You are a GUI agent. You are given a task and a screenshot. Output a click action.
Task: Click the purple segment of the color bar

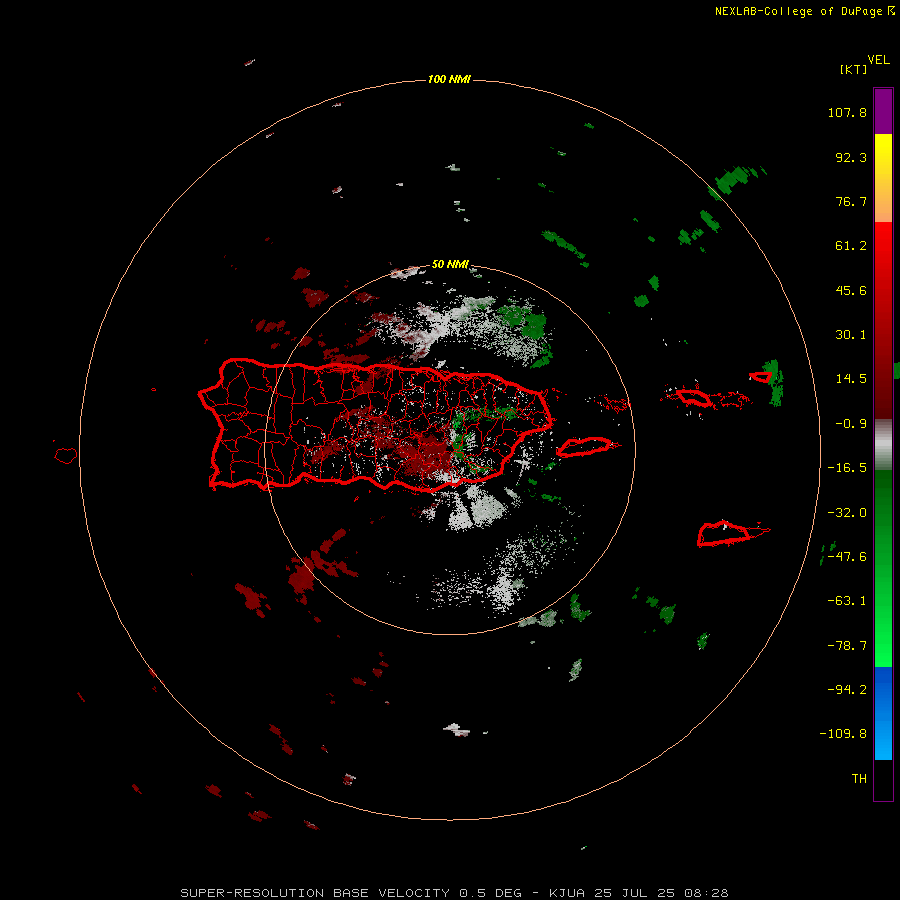883,111
